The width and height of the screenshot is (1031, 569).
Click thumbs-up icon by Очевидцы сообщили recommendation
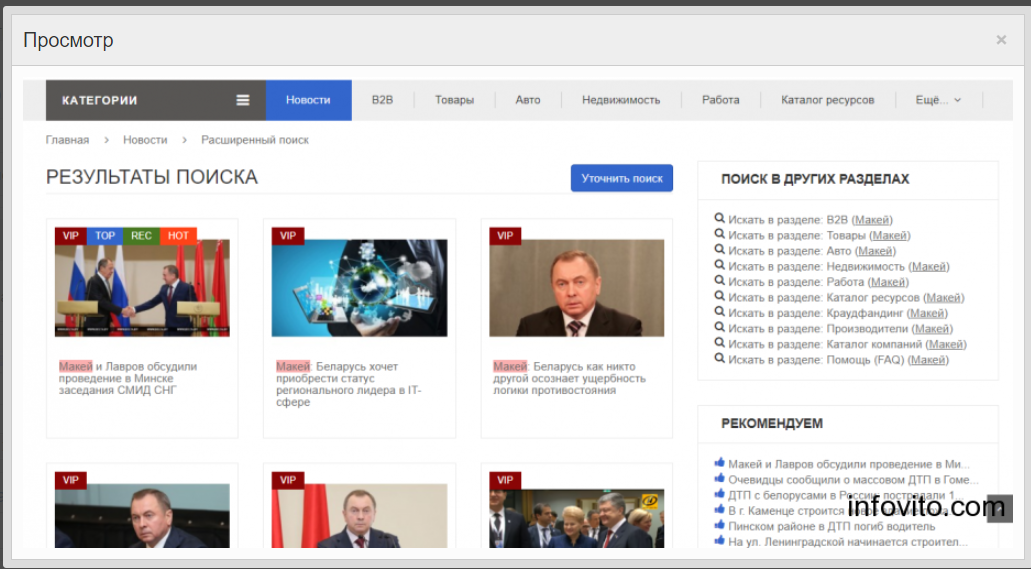pos(719,478)
